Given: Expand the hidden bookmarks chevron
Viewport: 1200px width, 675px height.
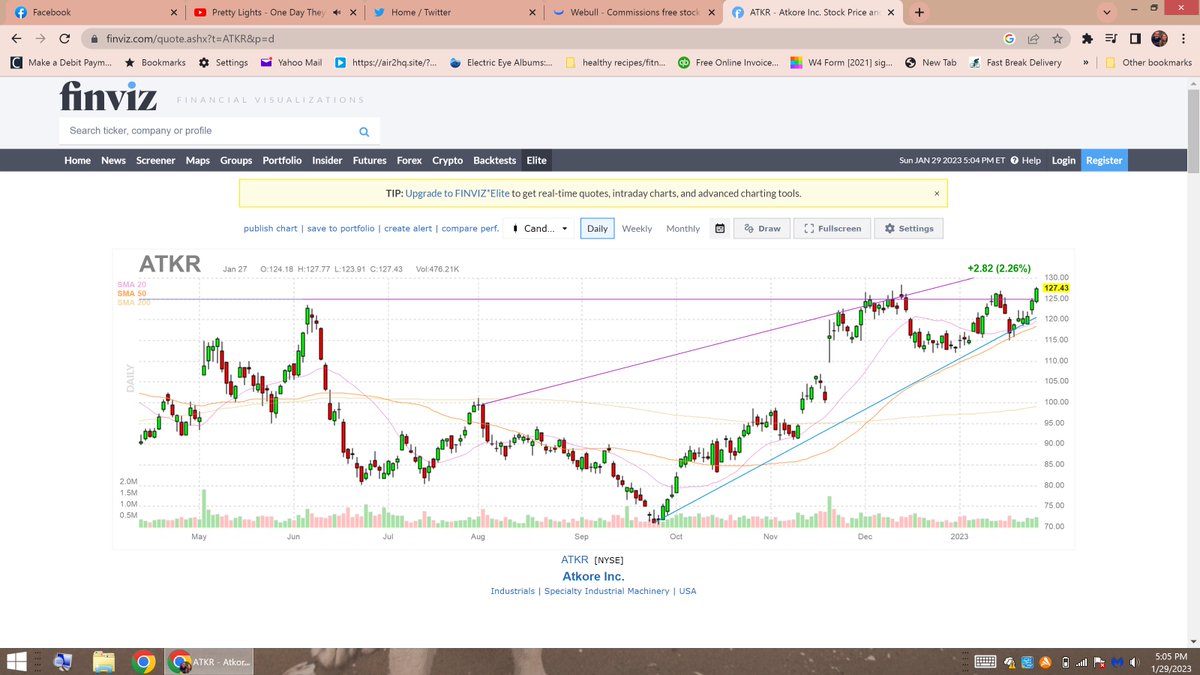Looking at the screenshot, I should coord(1086,62).
